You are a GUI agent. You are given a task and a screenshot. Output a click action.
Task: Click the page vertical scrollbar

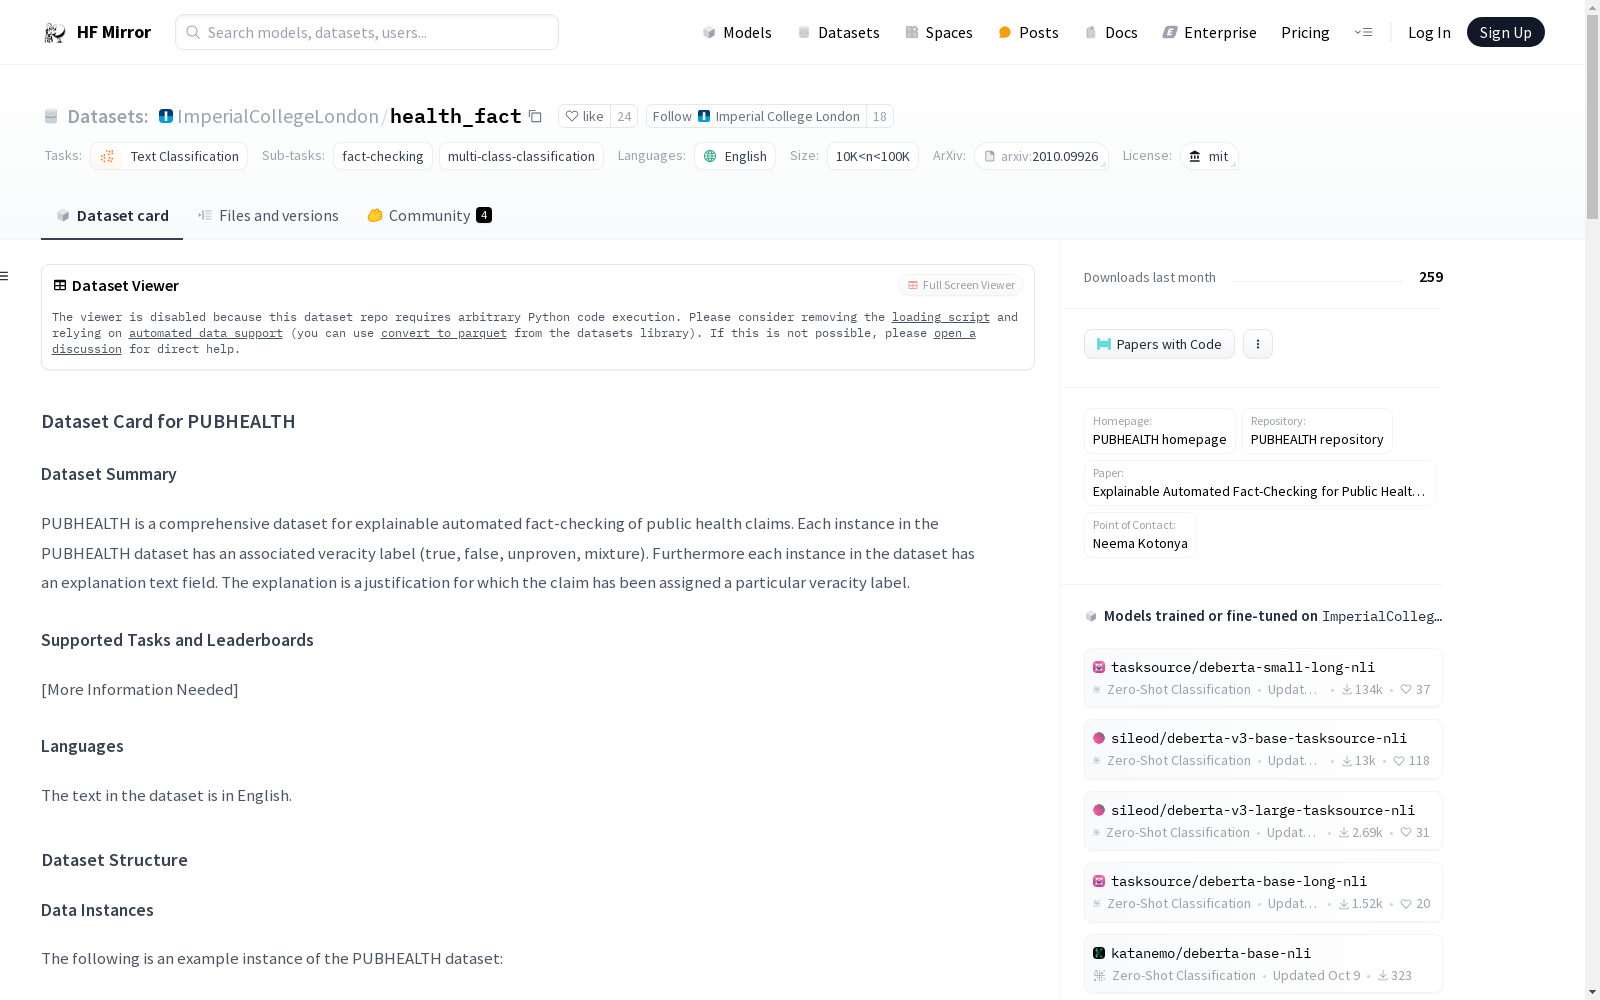[1592, 115]
